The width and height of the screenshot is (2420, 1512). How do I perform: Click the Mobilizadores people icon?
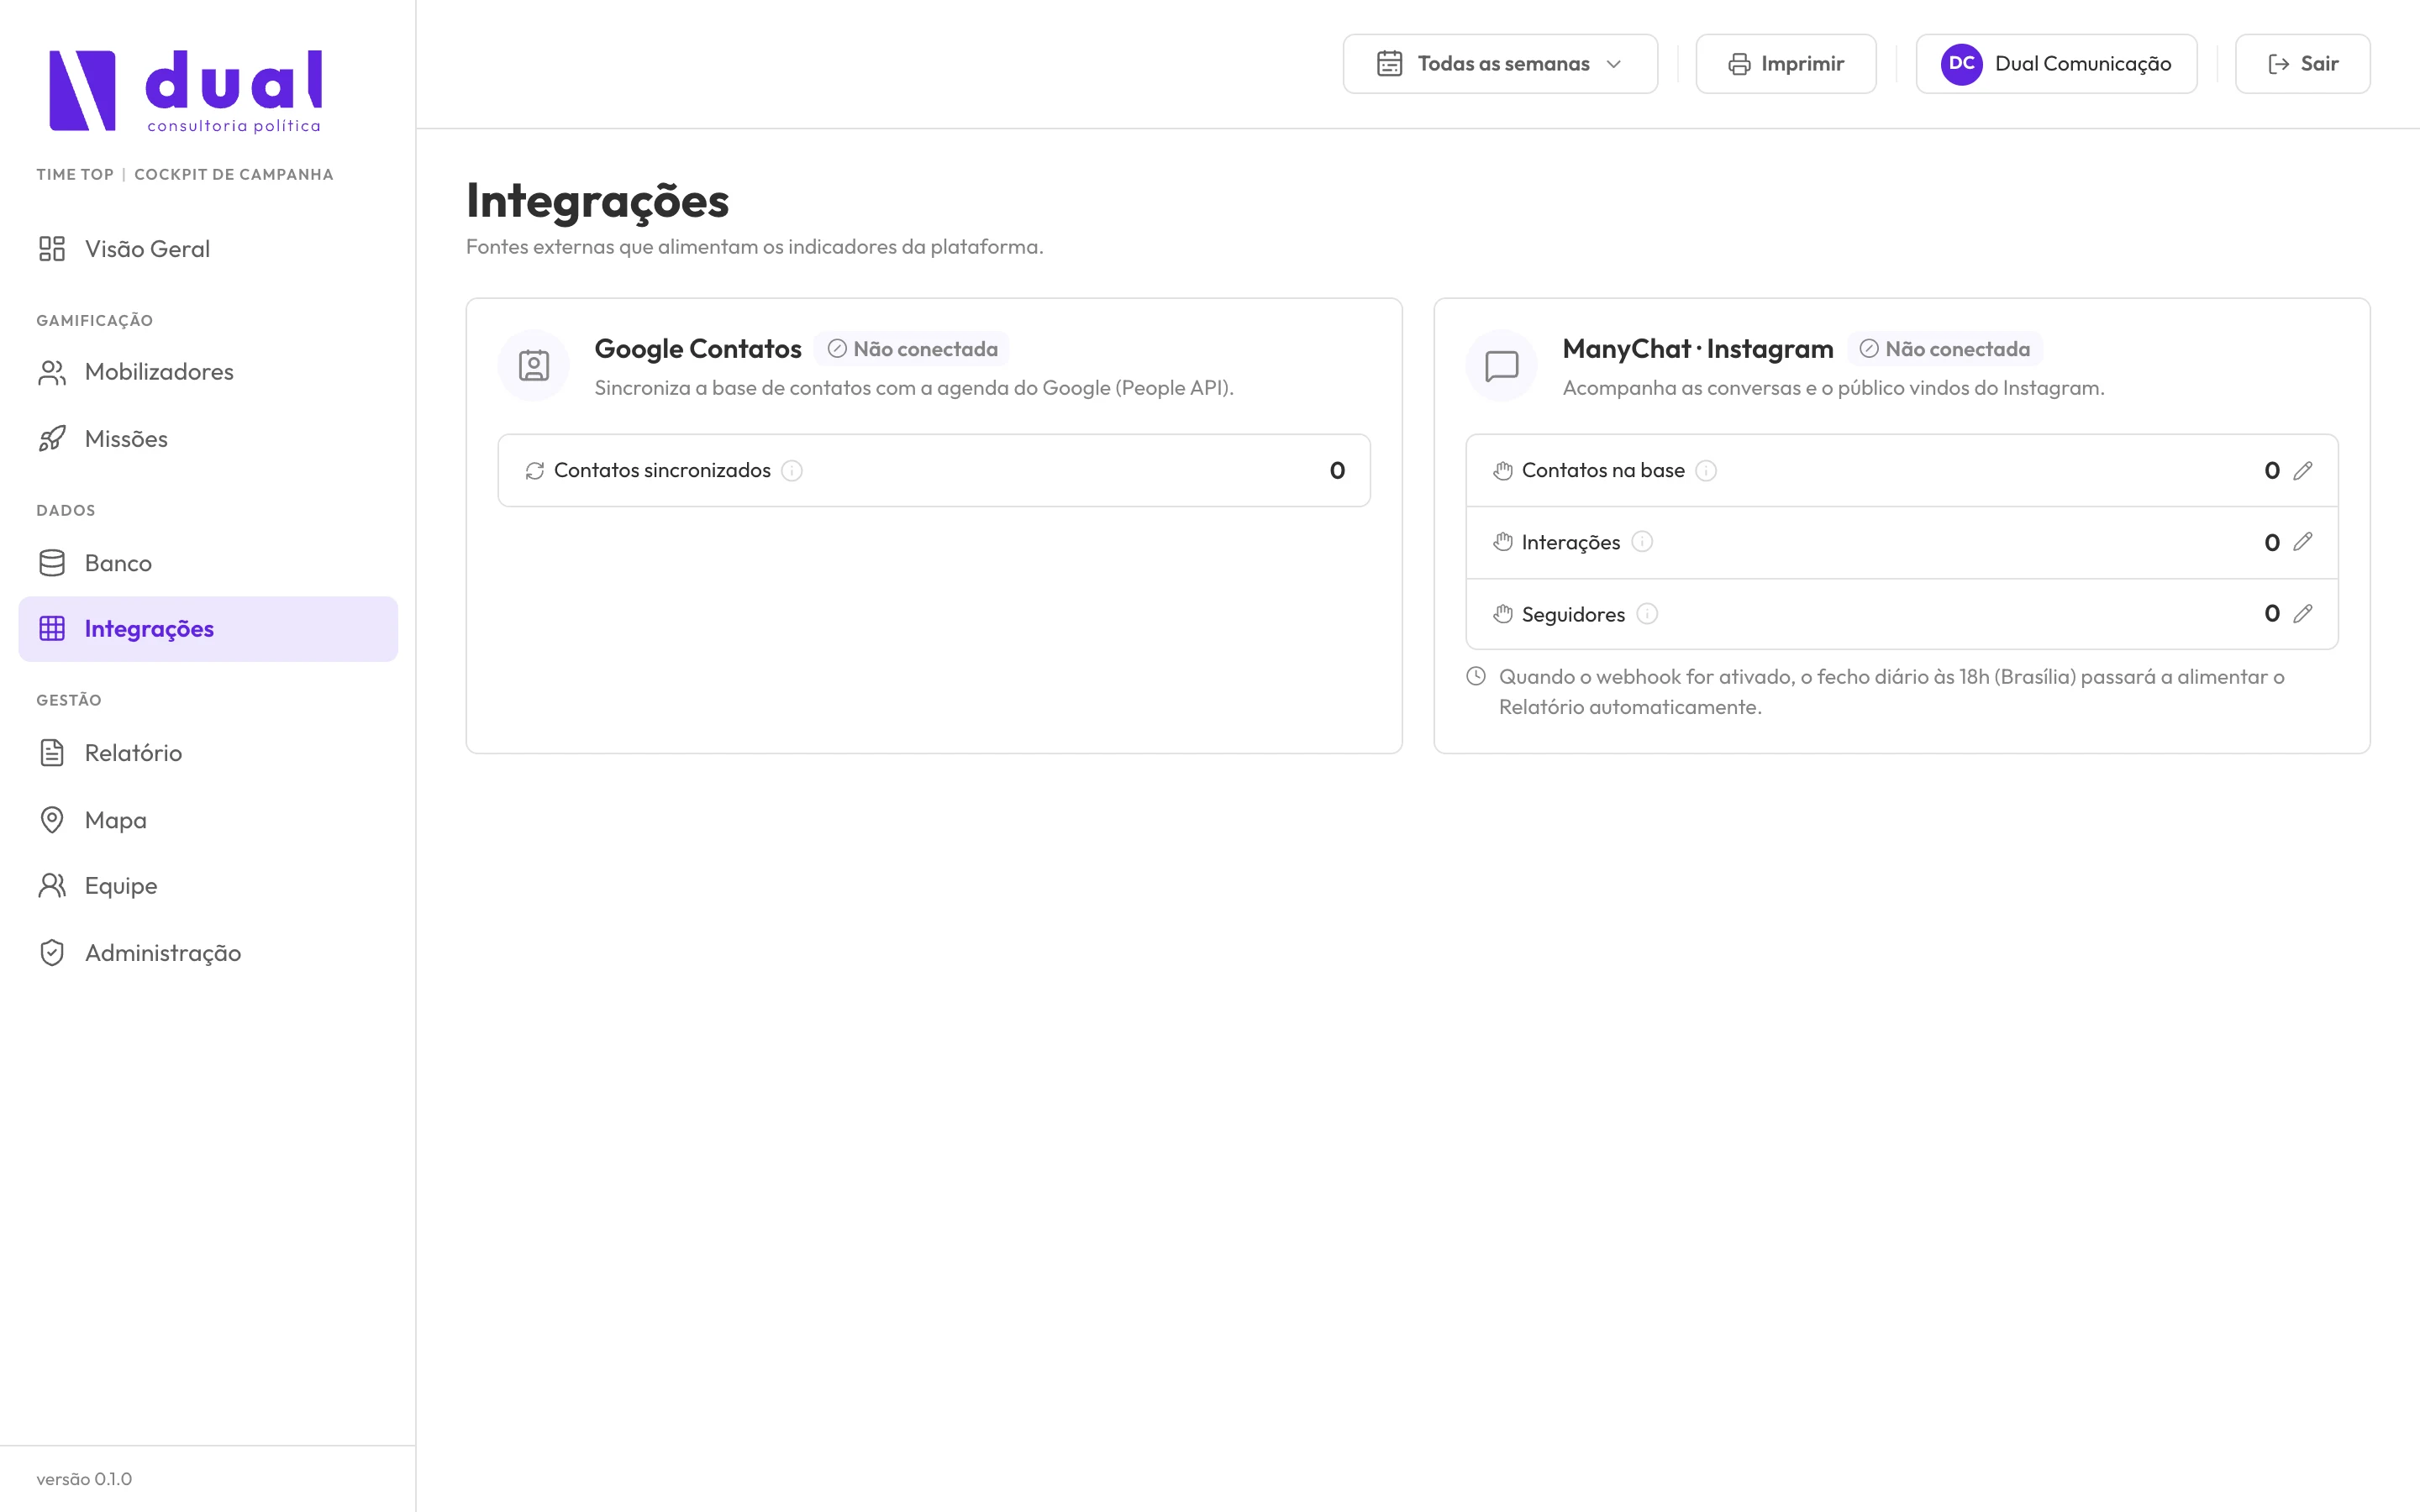pyautogui.click(x=52, y=372)
